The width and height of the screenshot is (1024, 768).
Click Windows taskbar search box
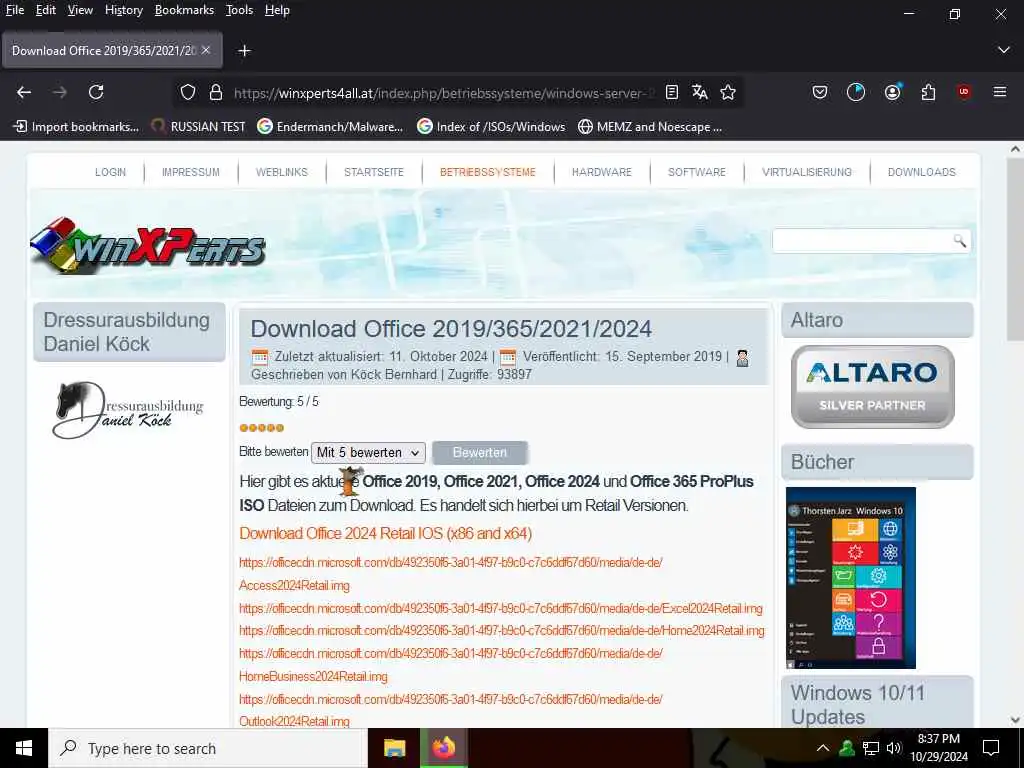[208, 748]
